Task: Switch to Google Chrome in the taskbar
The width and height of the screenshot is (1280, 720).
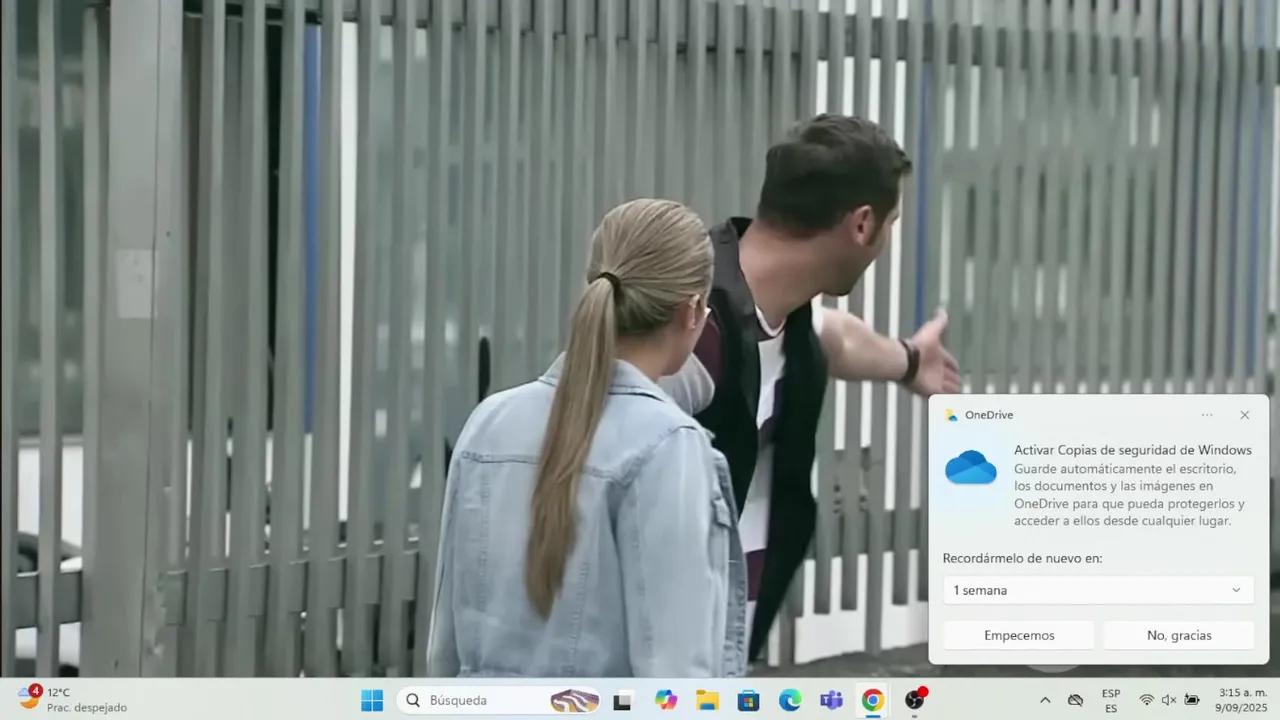Action: tap(873, 700)
